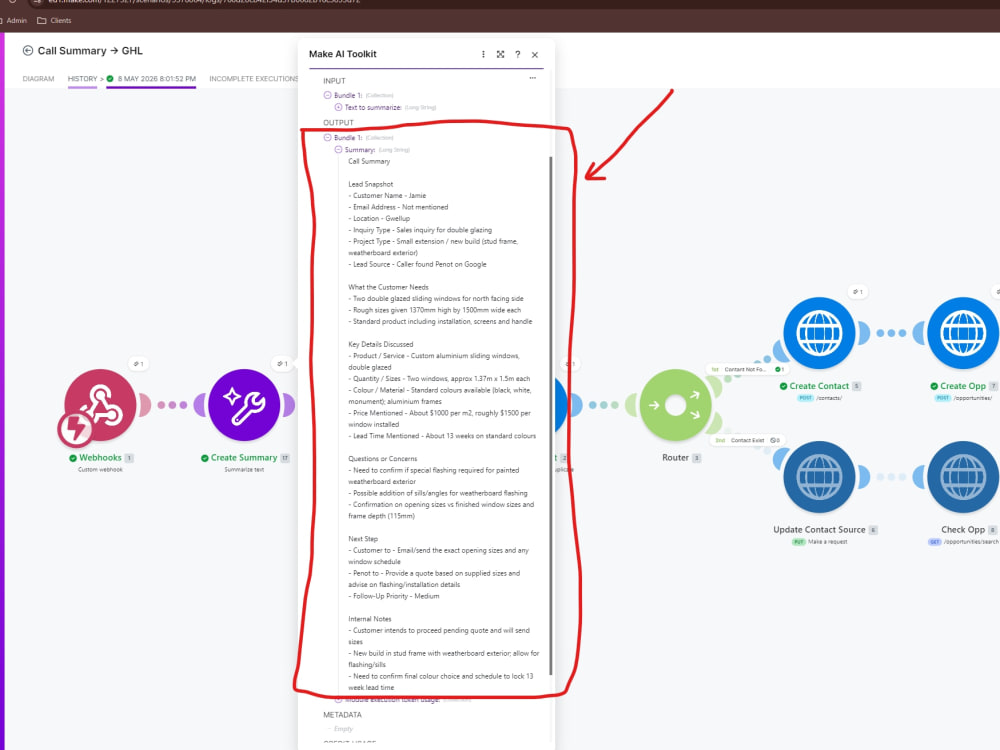Select the green Router module

(675, 405)
